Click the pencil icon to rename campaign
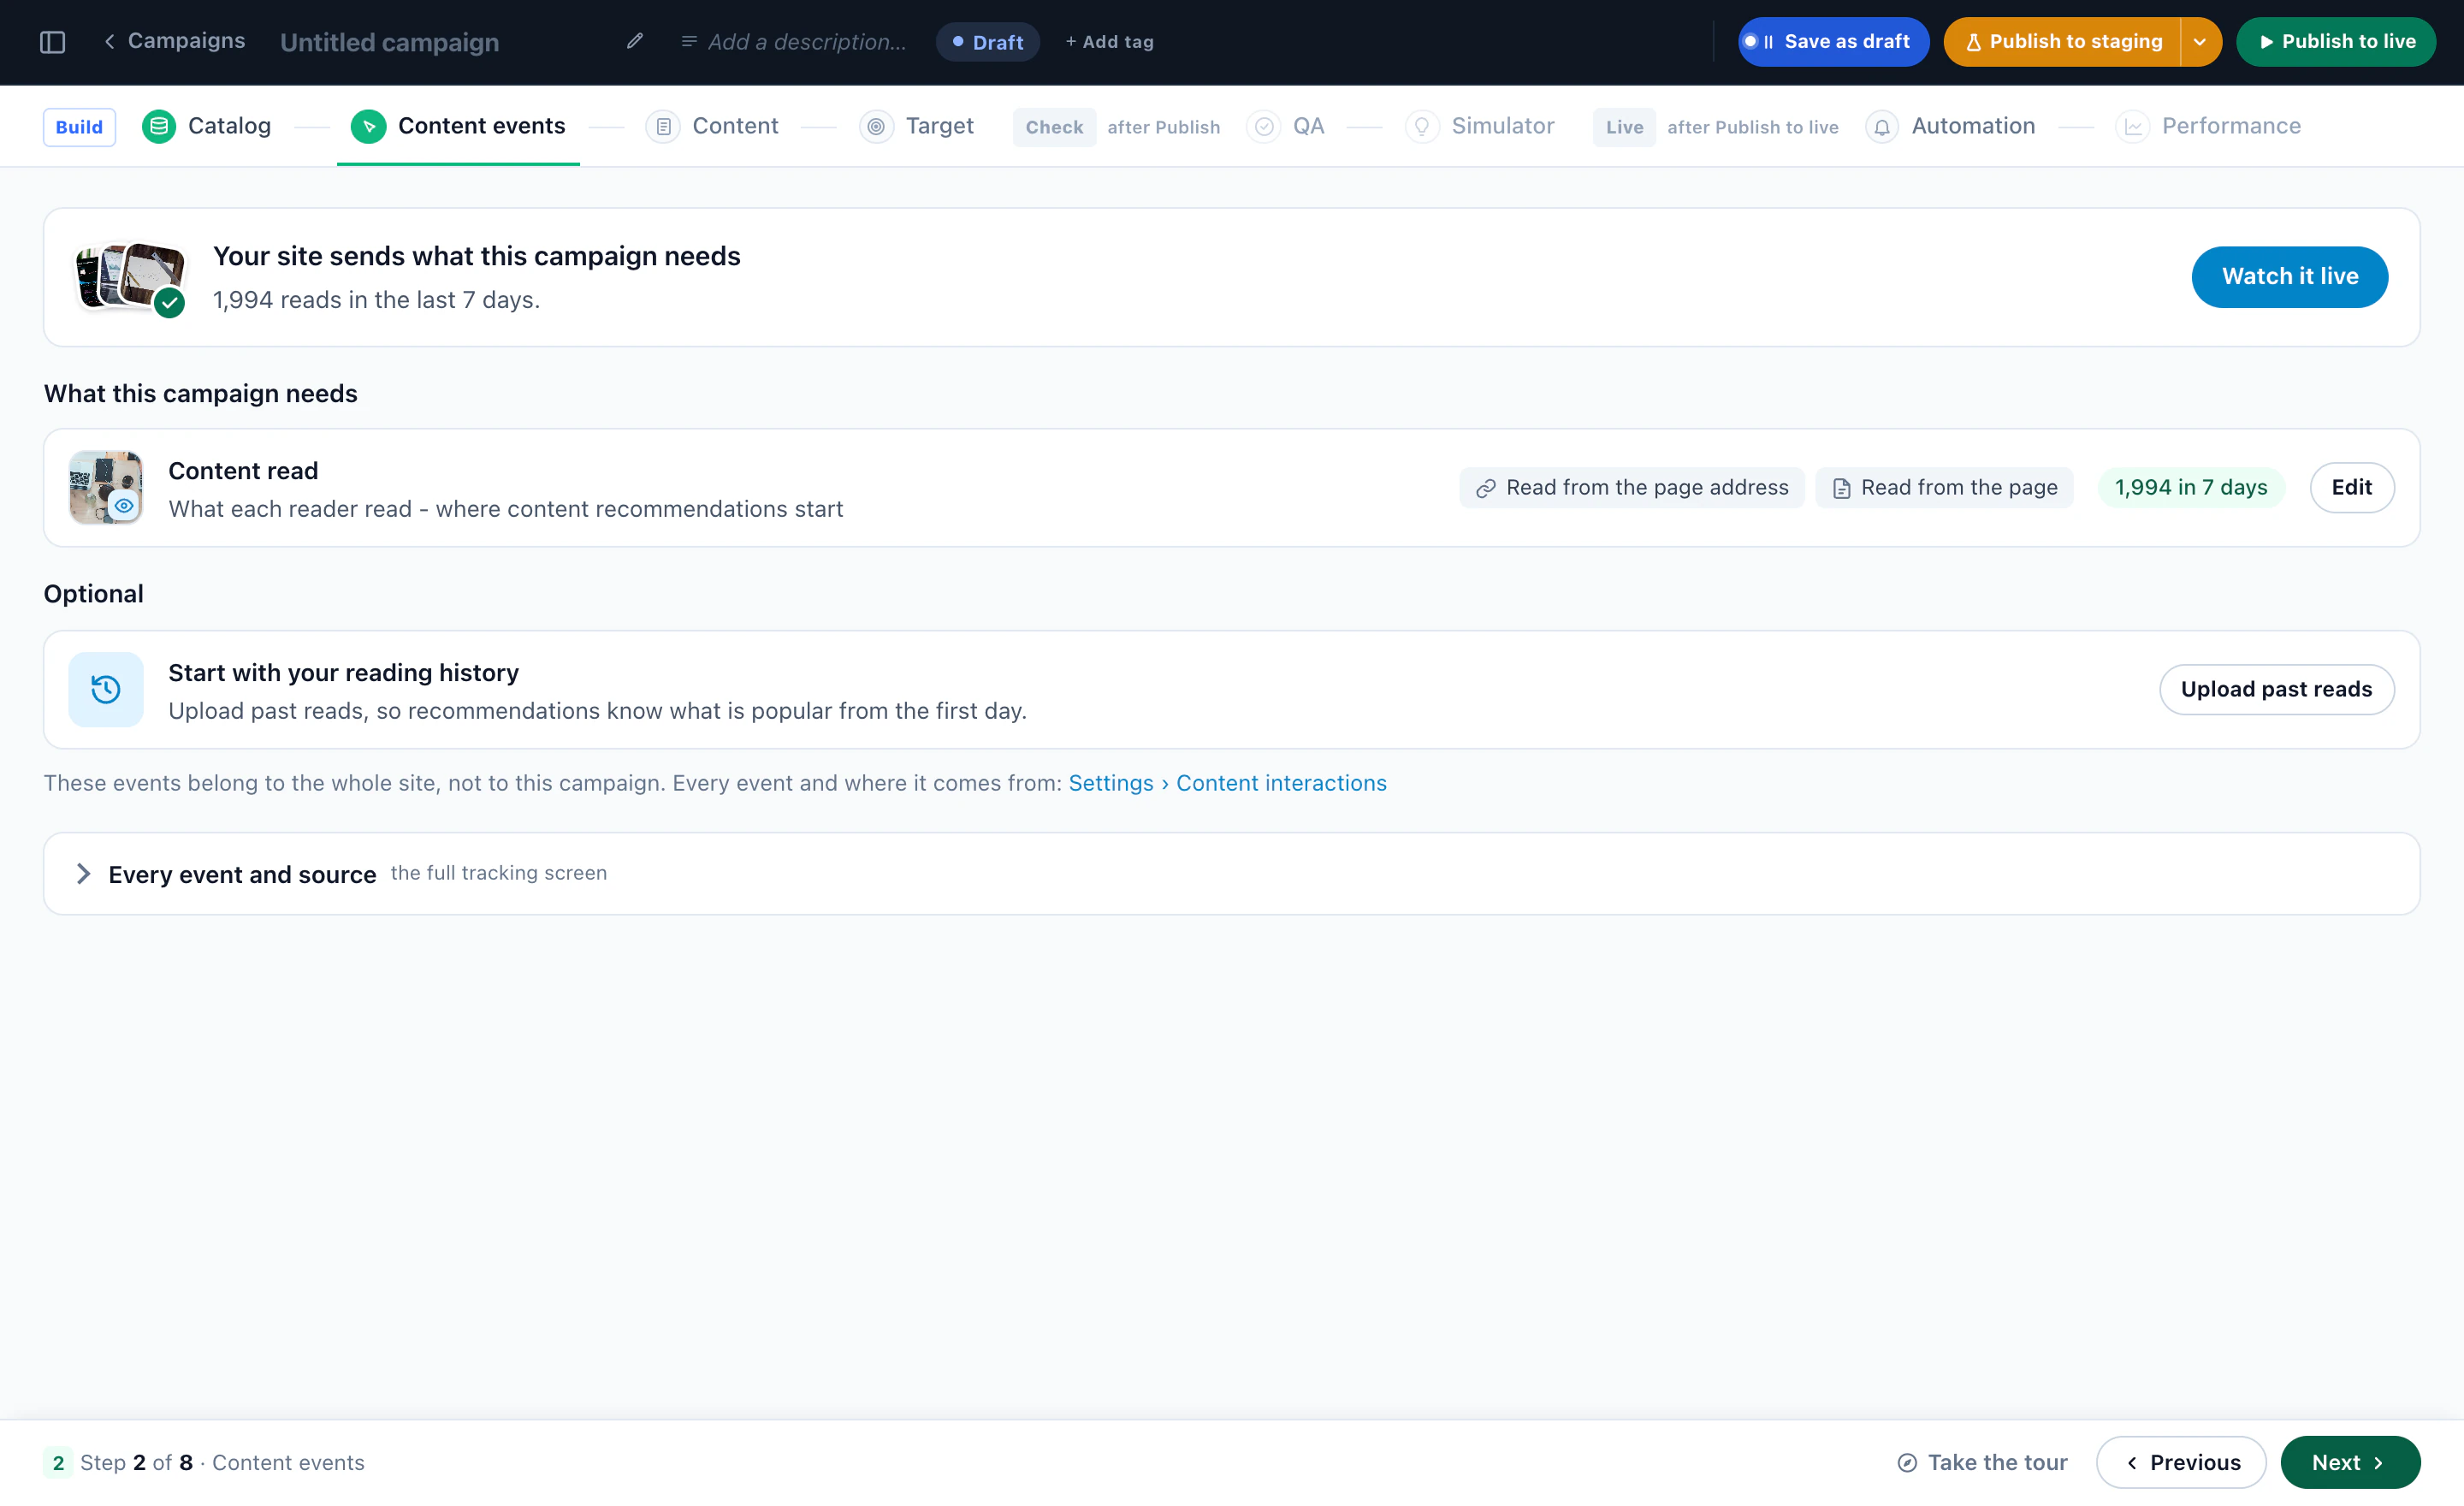 click(634, 41)
